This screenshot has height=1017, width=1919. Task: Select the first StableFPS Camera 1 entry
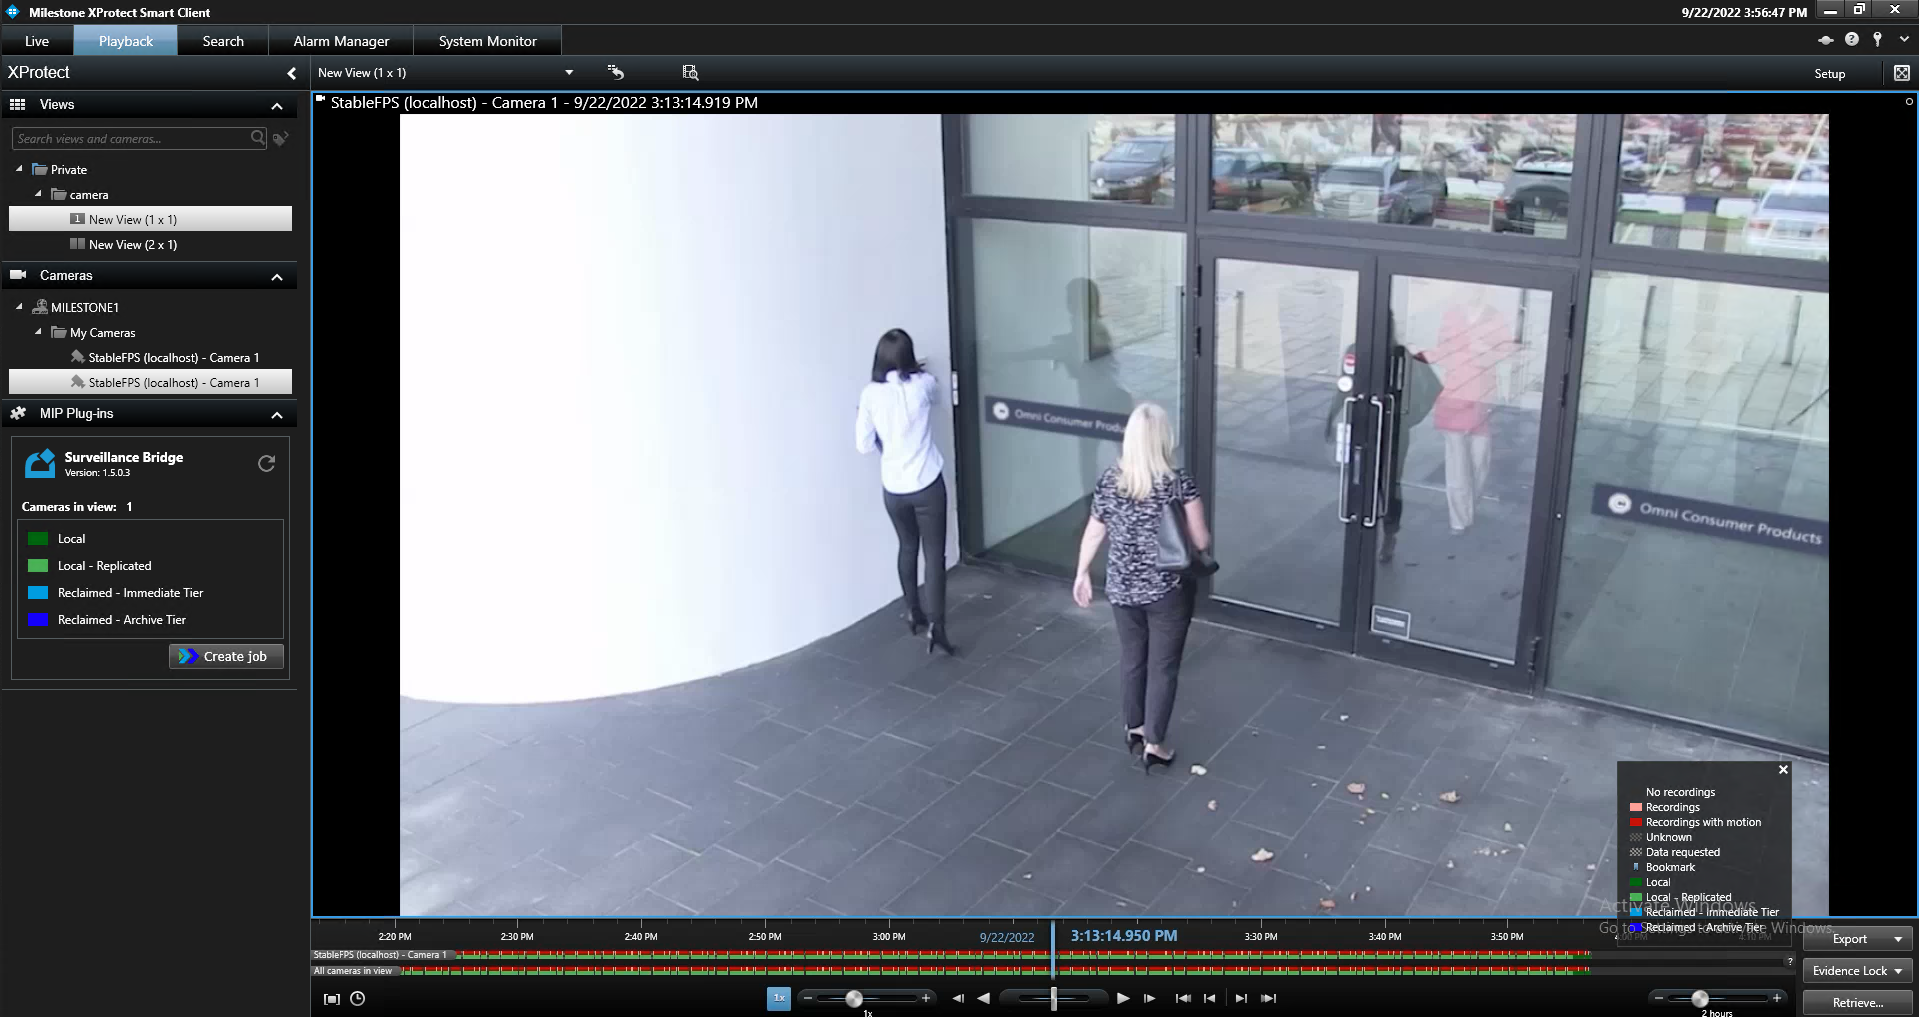[x=150, y=357]
